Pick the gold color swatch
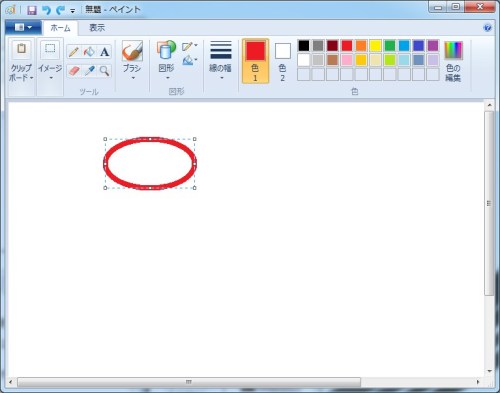The width and height of the screenshot is (500, 393). pyautogui.click(x=361, y=60)
